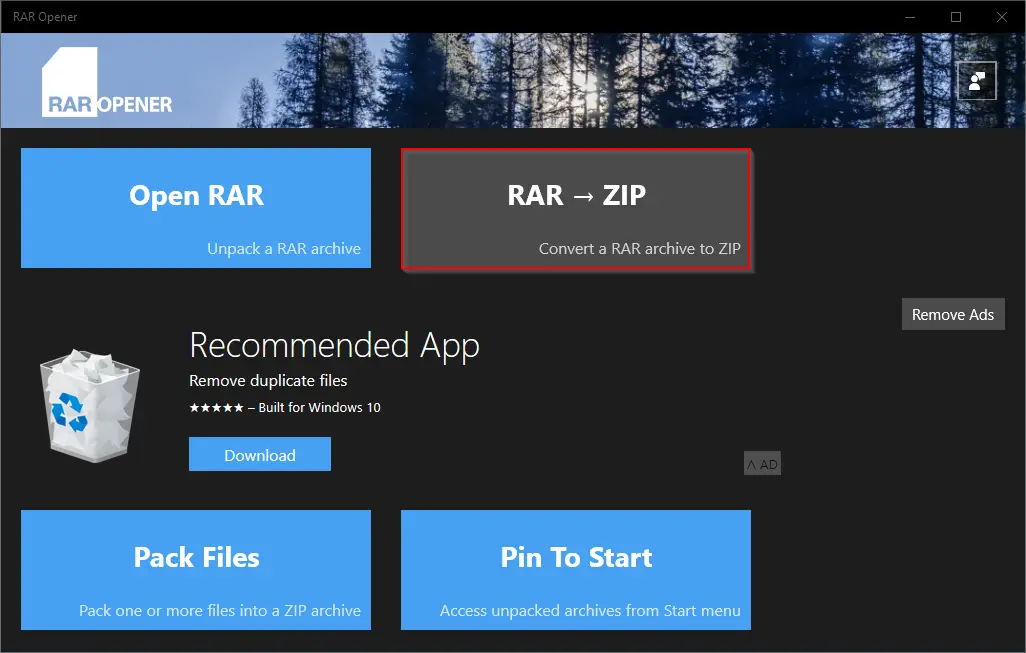Open the feedback icon in the banner
Viewport: 1026px width, 653px height.
[976, 81]
